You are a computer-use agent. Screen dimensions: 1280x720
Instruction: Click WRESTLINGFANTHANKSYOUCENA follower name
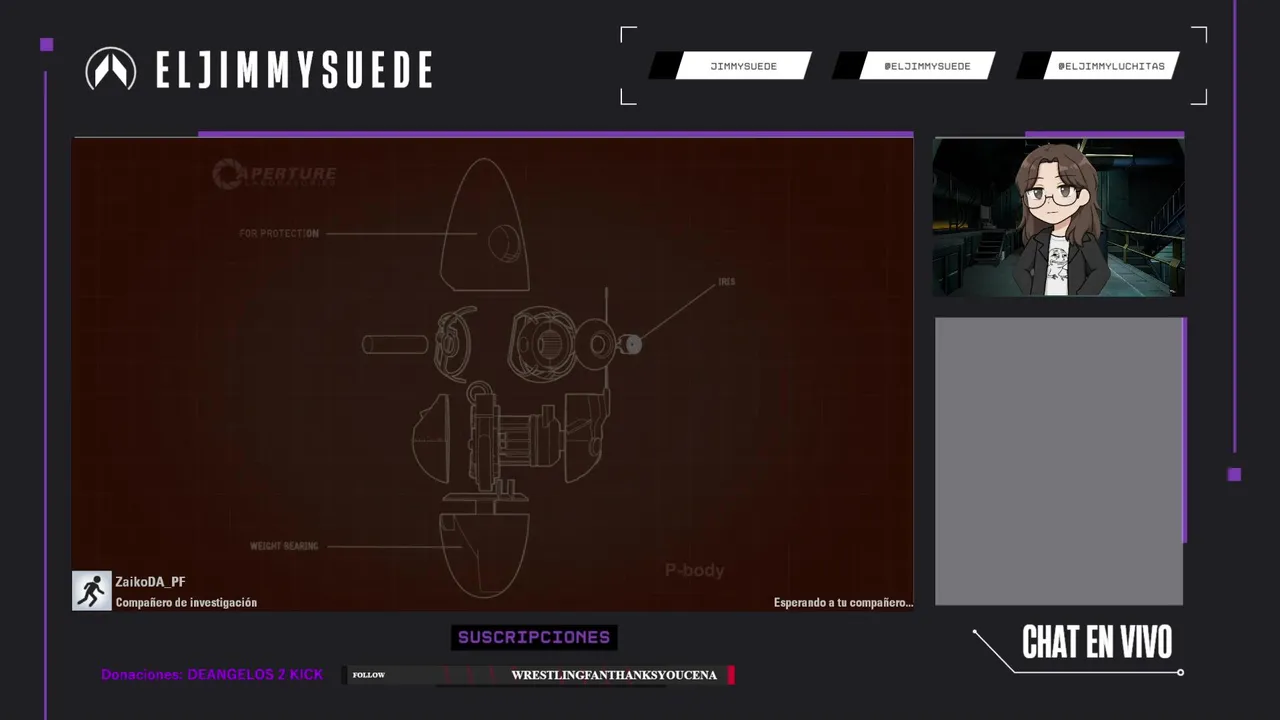[x=614, y=675]
